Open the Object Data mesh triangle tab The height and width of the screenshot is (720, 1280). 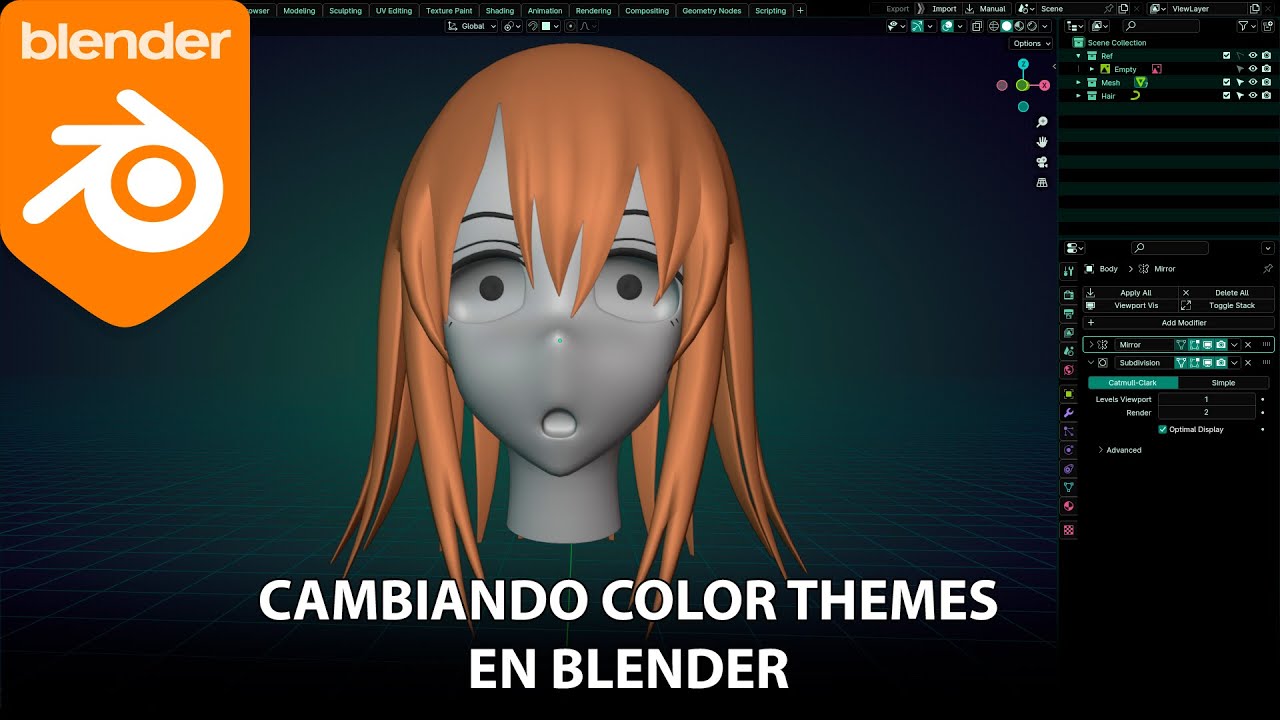click(x=1069, y=487)
